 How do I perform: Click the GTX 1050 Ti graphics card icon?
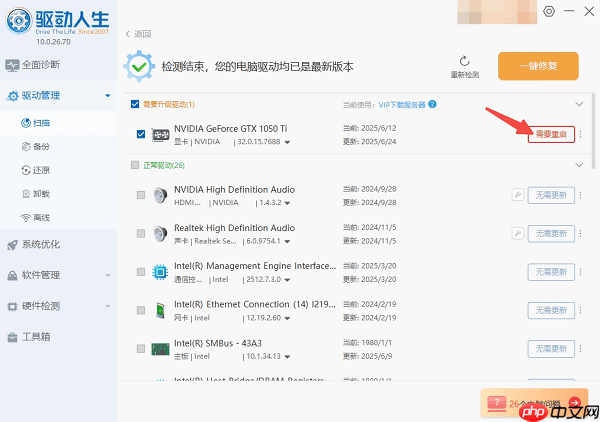coord(160,135)
